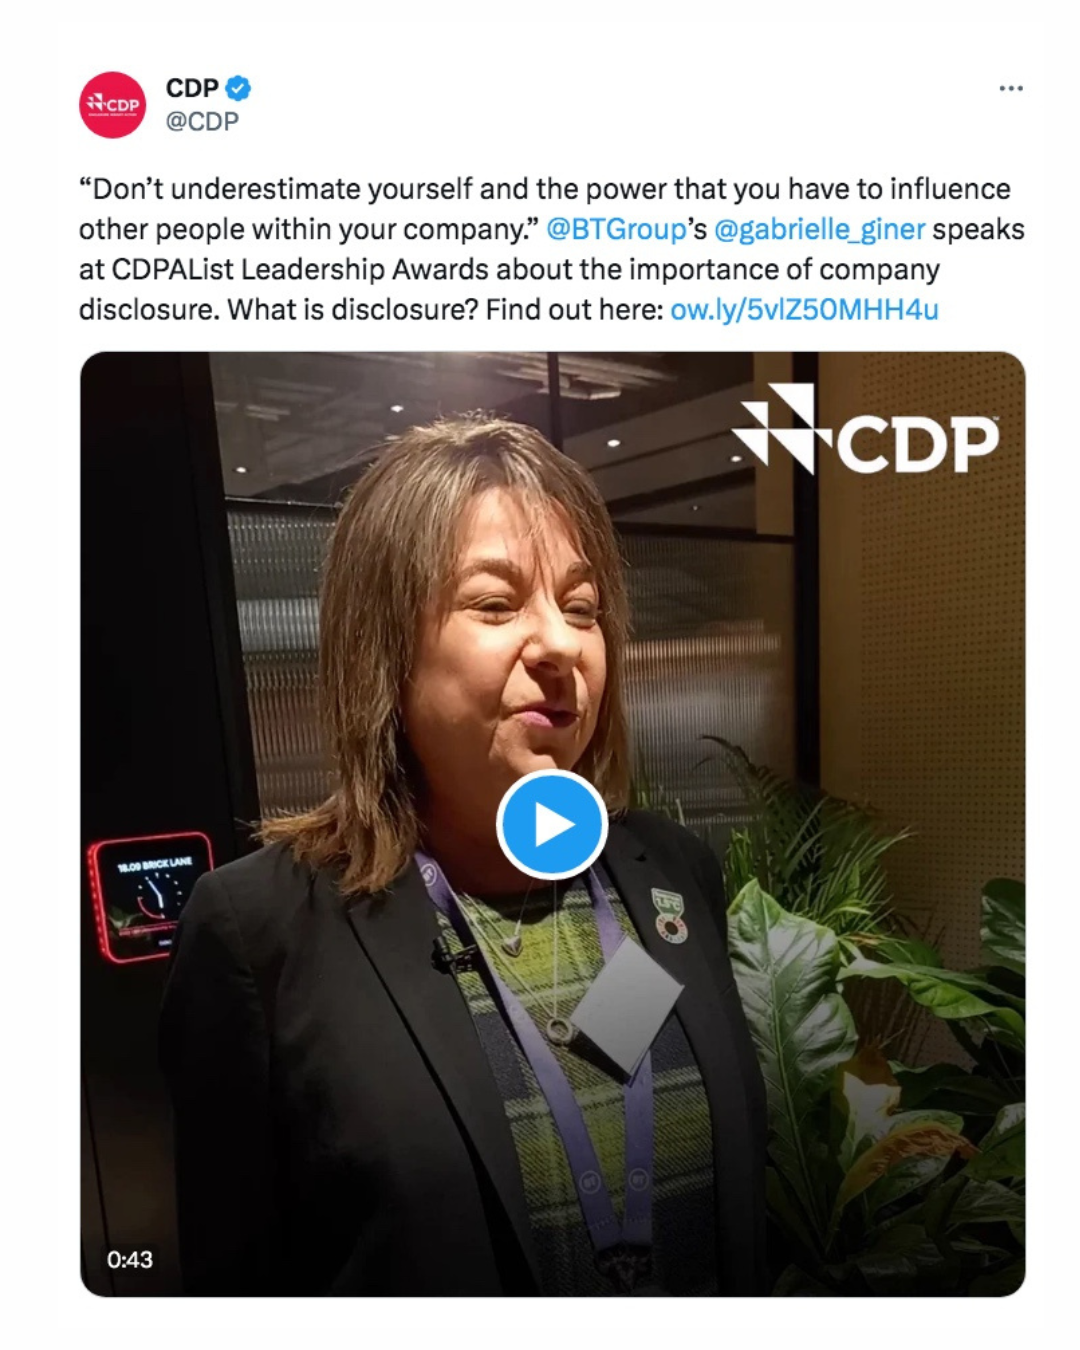
Task: Click the red clock display in video
Action: point(150,897)
